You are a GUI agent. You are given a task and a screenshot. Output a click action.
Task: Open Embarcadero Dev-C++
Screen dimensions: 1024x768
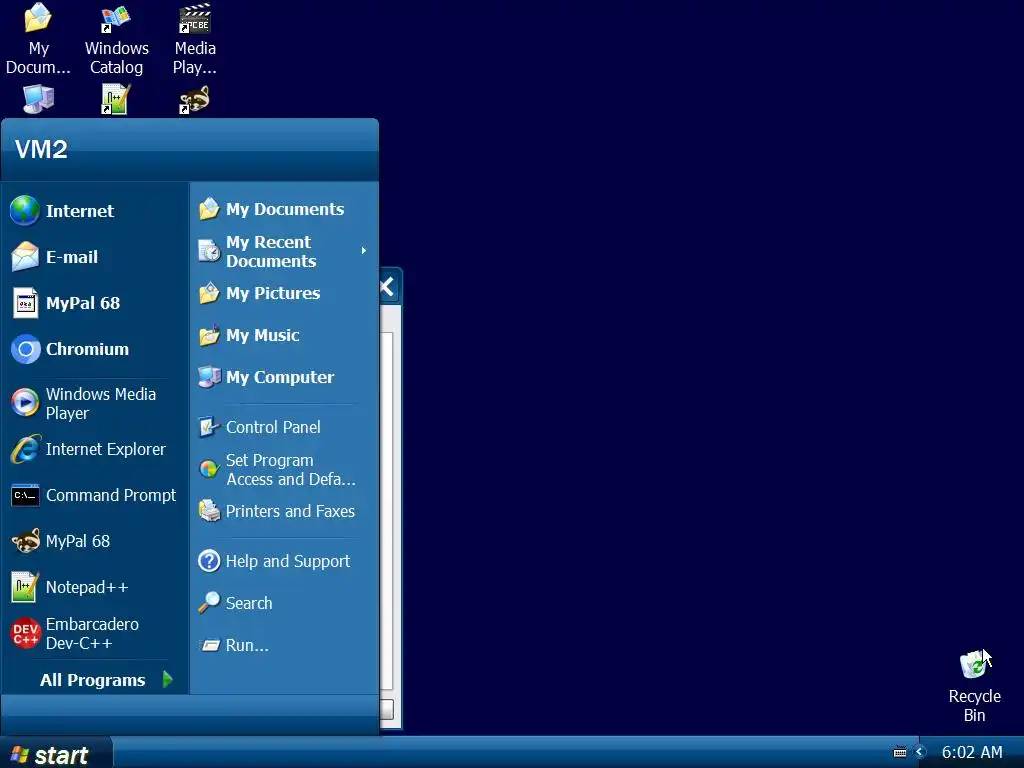[x=95, y=633]
